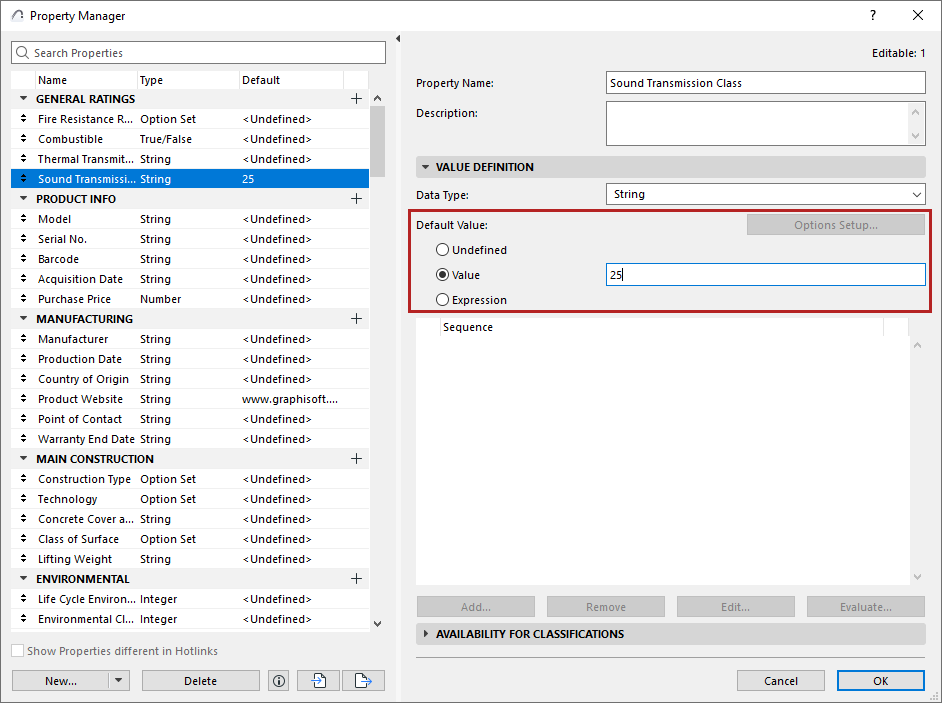Screen dimensions: 942x703
Task: Click the export properties icon
Action: point(363,681)
